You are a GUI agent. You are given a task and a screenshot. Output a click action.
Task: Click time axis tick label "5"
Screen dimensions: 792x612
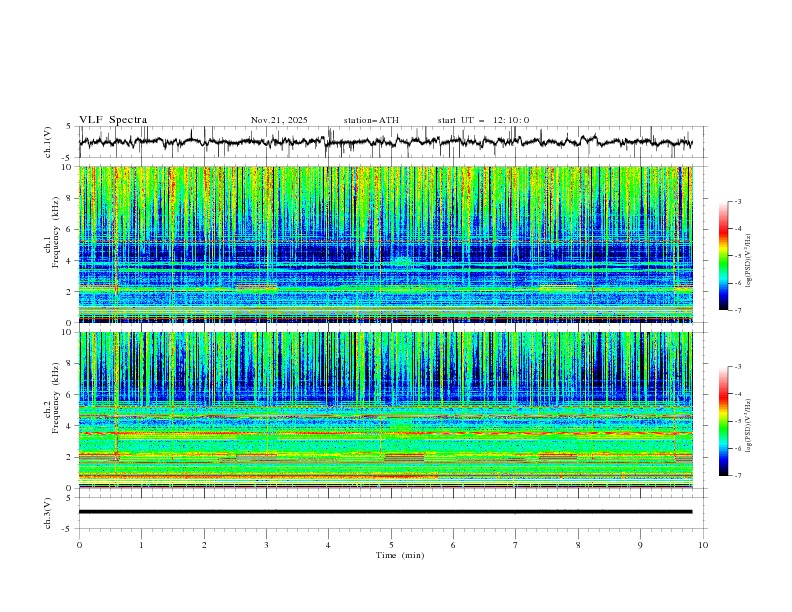point(391,545)
